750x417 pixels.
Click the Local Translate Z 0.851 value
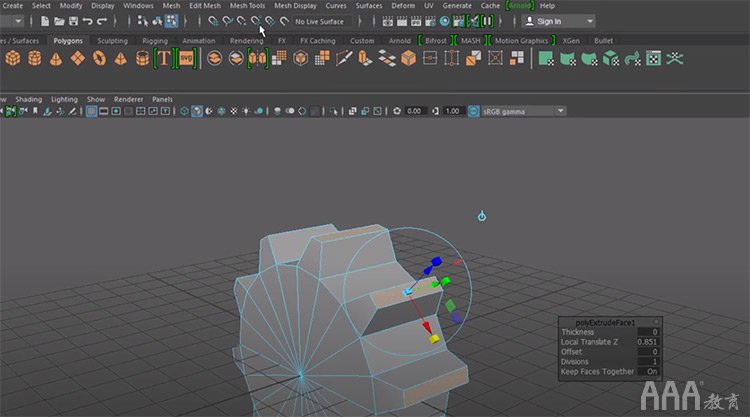(x=647, y=342)
